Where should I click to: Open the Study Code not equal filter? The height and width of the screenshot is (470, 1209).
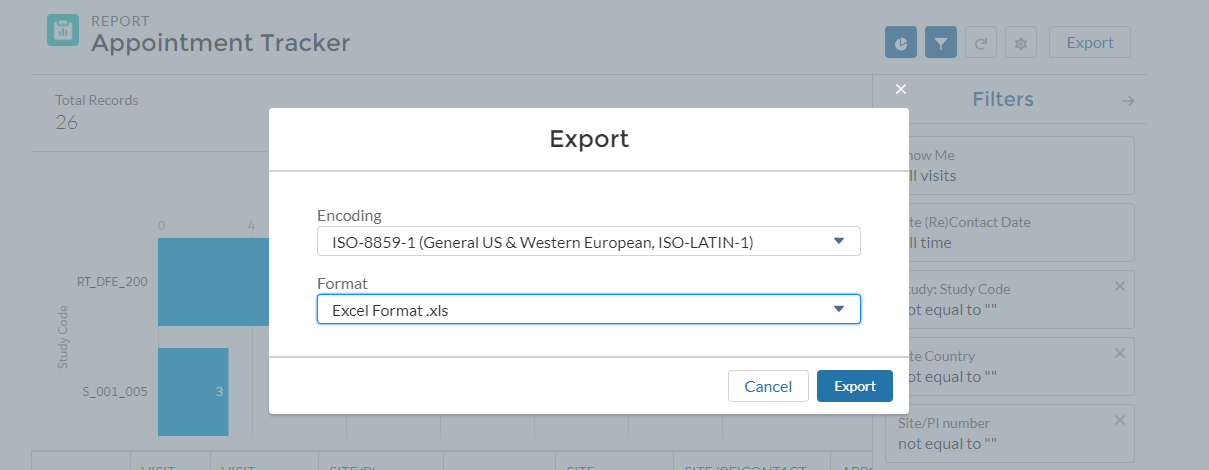pyautogui.click(x=1010, y=299)
